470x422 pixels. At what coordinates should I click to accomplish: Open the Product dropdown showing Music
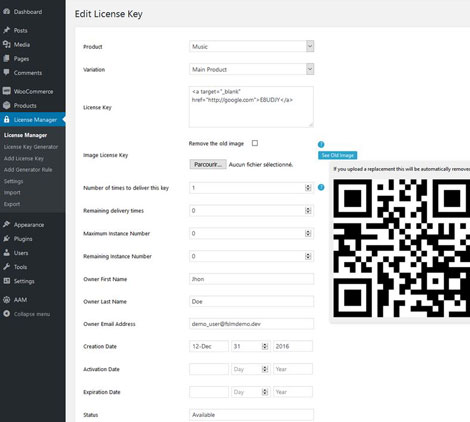tap(251, 46)
